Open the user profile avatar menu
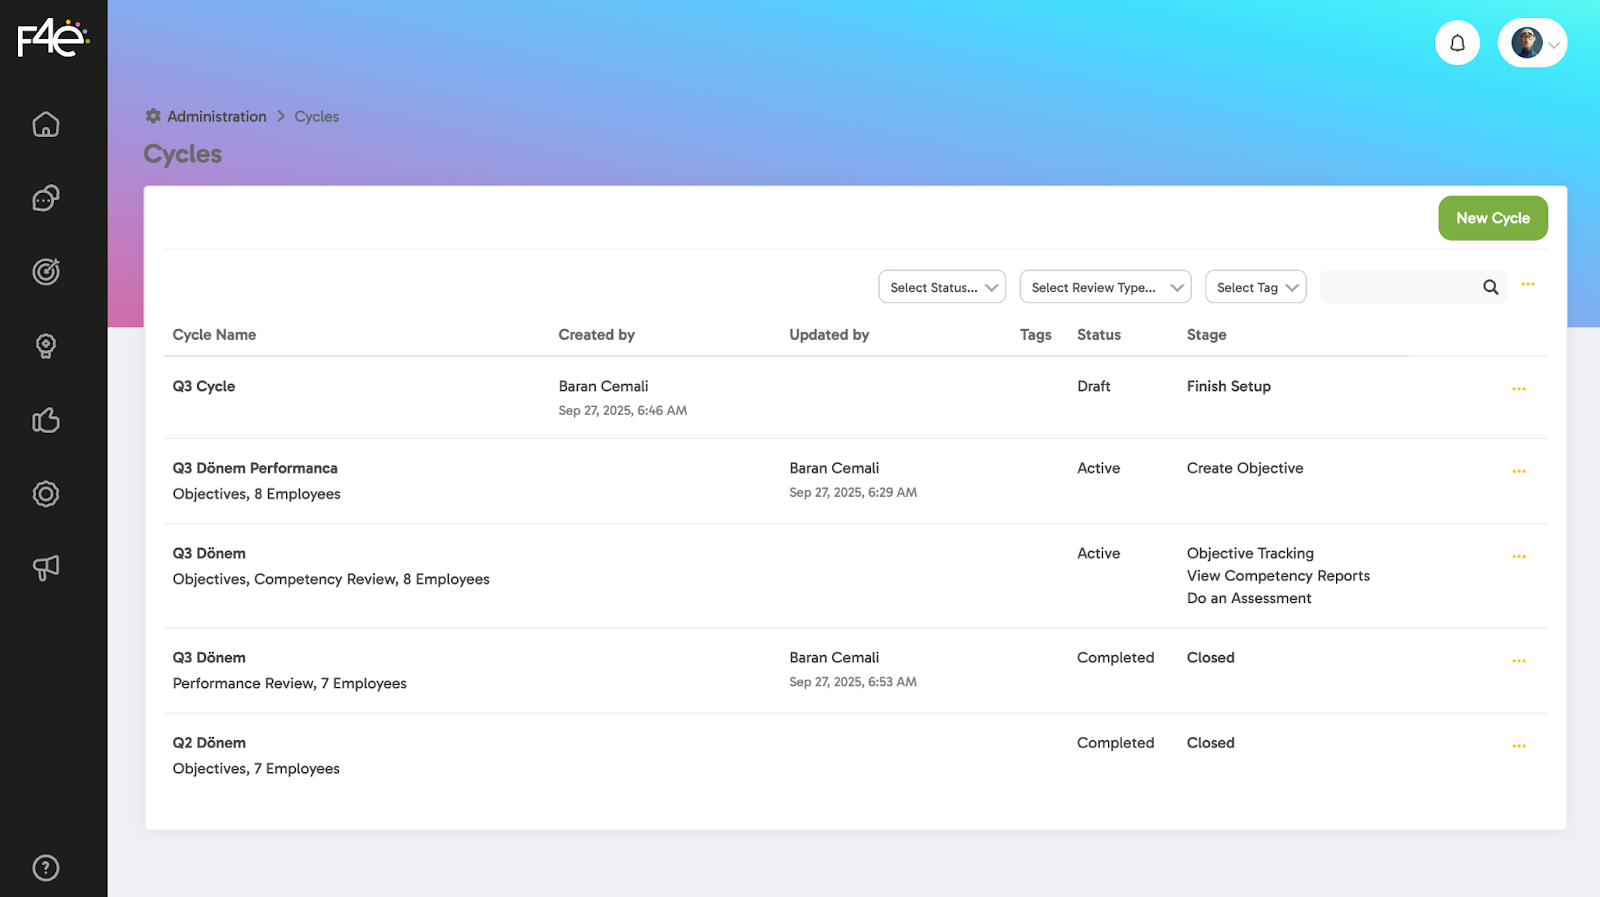The height and width of the screenshot is (897, 1600). [x=1532, y=43]
